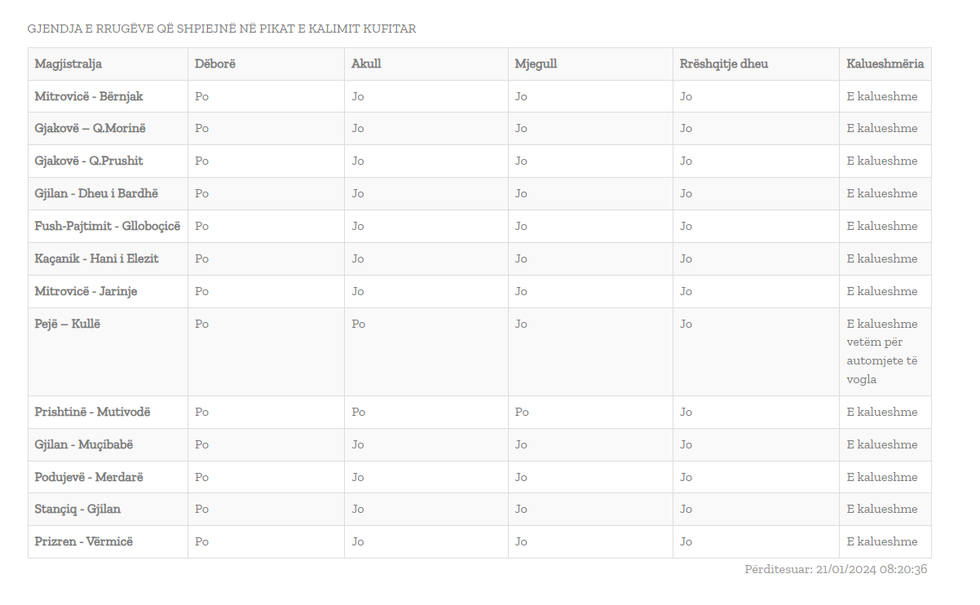Click the Akull column header
980x605 pixels.
366,64
